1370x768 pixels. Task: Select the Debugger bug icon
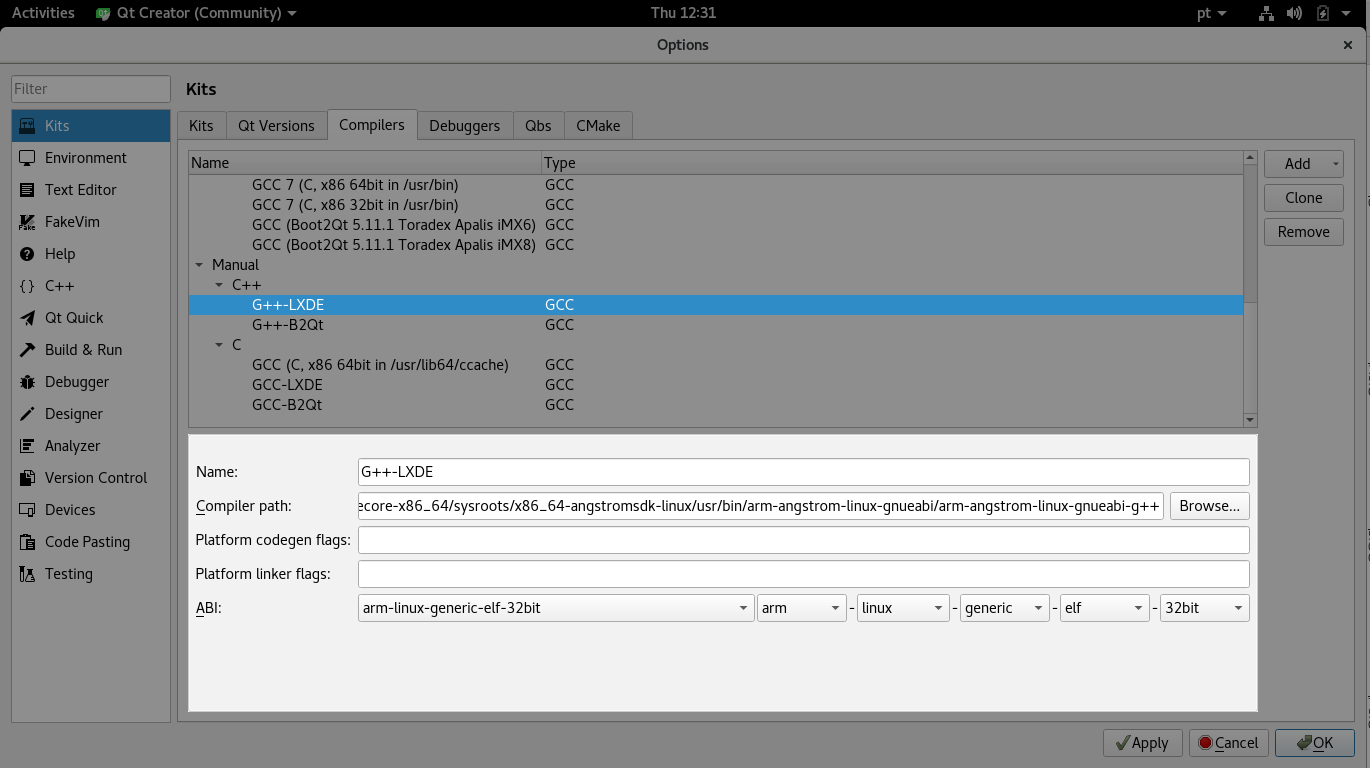click(x=27, y=382)
